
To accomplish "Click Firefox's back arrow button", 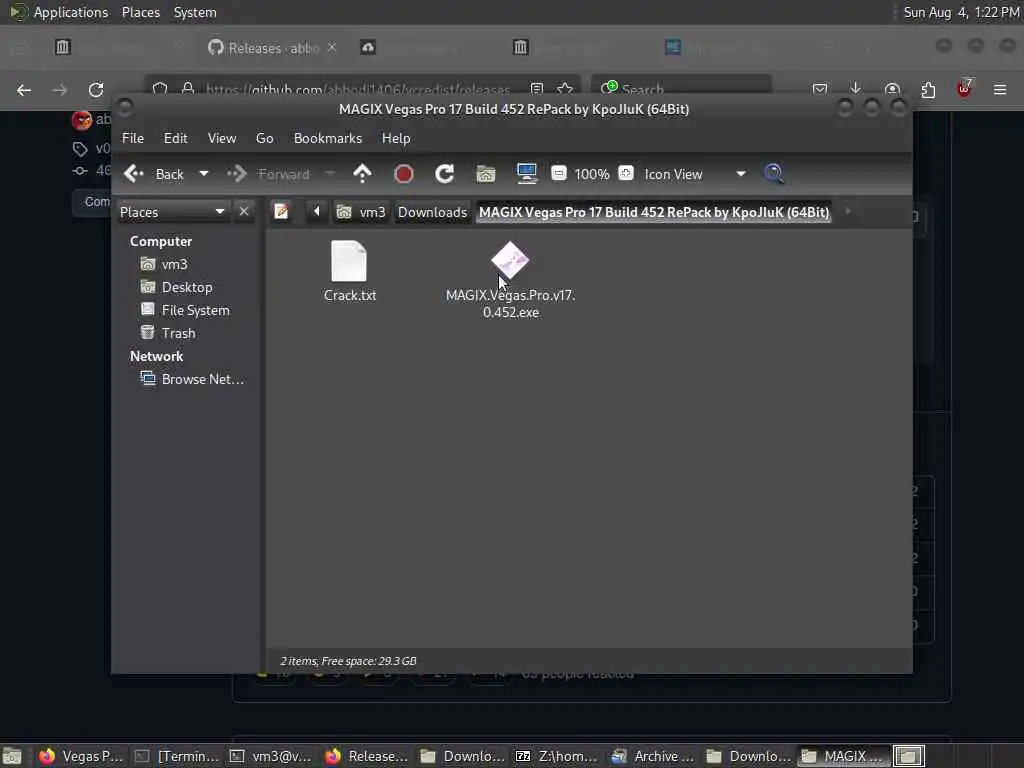I will (x=24, y=89).
